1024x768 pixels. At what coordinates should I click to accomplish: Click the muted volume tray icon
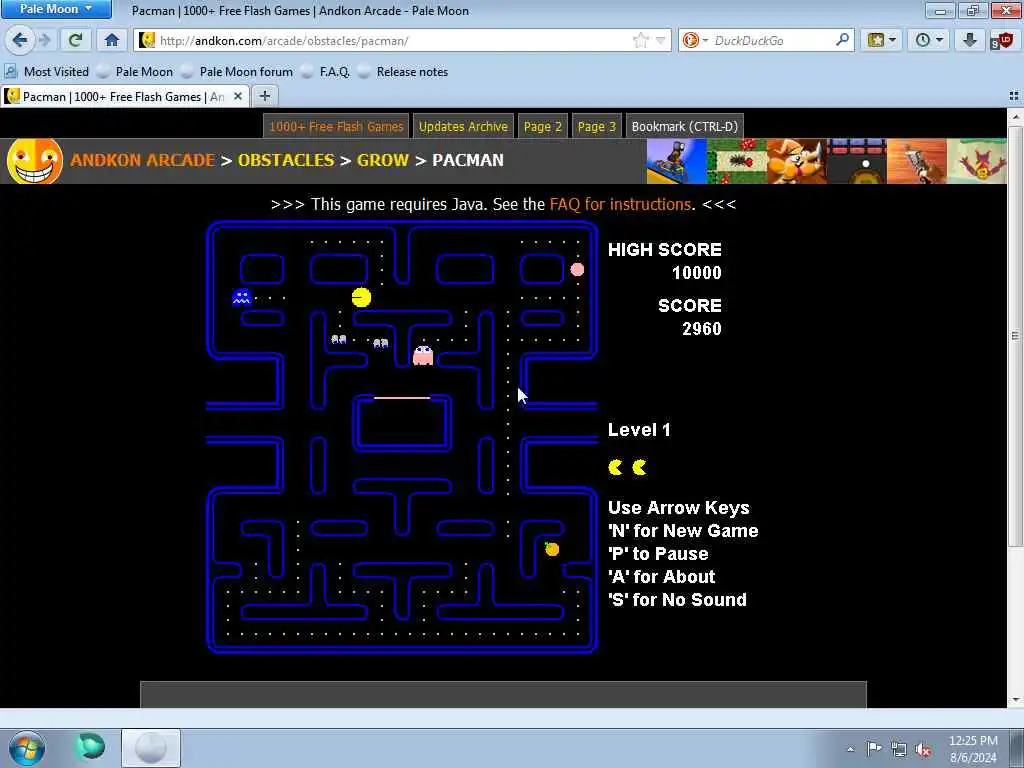coord(923,749)
